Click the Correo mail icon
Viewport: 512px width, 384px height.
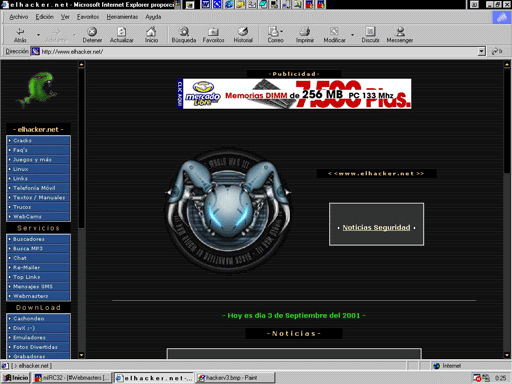coord(275,35)
